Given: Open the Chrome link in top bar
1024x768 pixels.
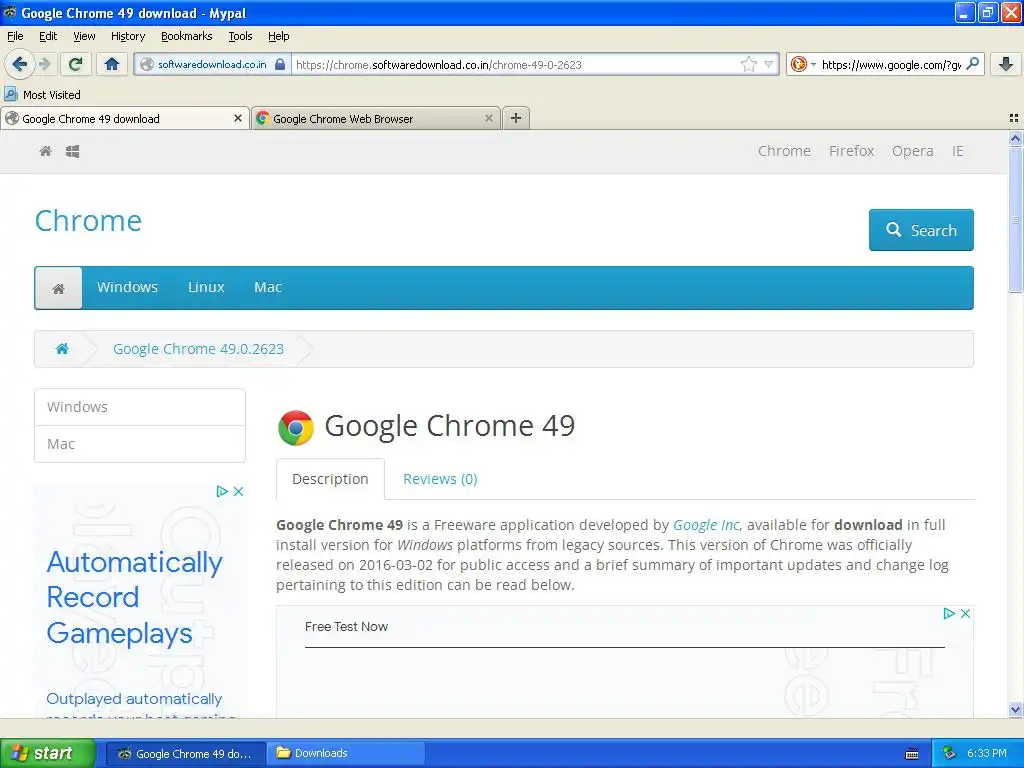Looking at the screenshot, I should tap(784, 151).
